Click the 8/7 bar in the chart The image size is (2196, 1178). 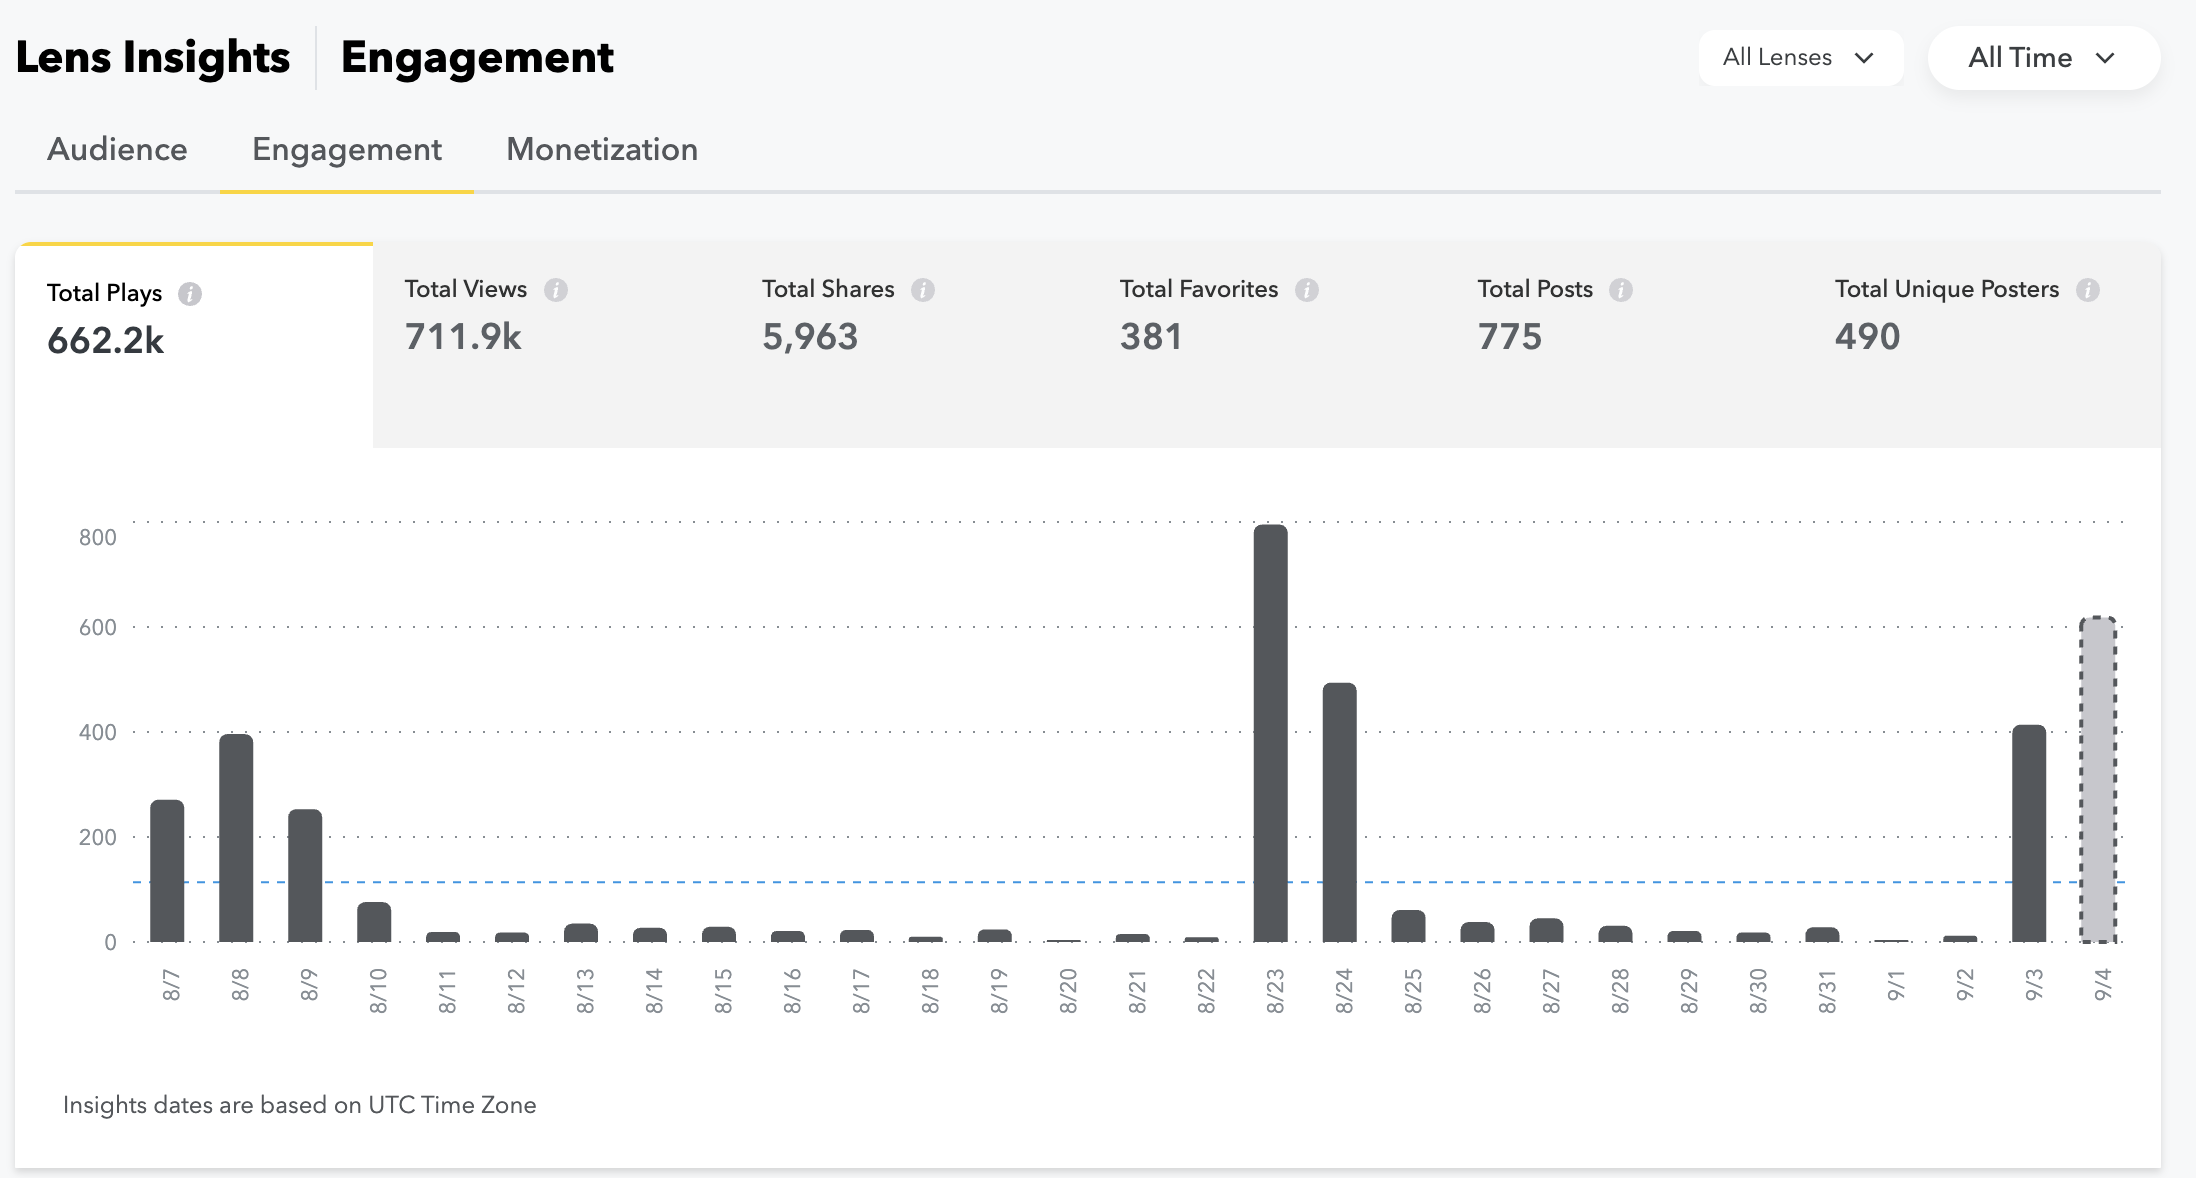point(167,871)
